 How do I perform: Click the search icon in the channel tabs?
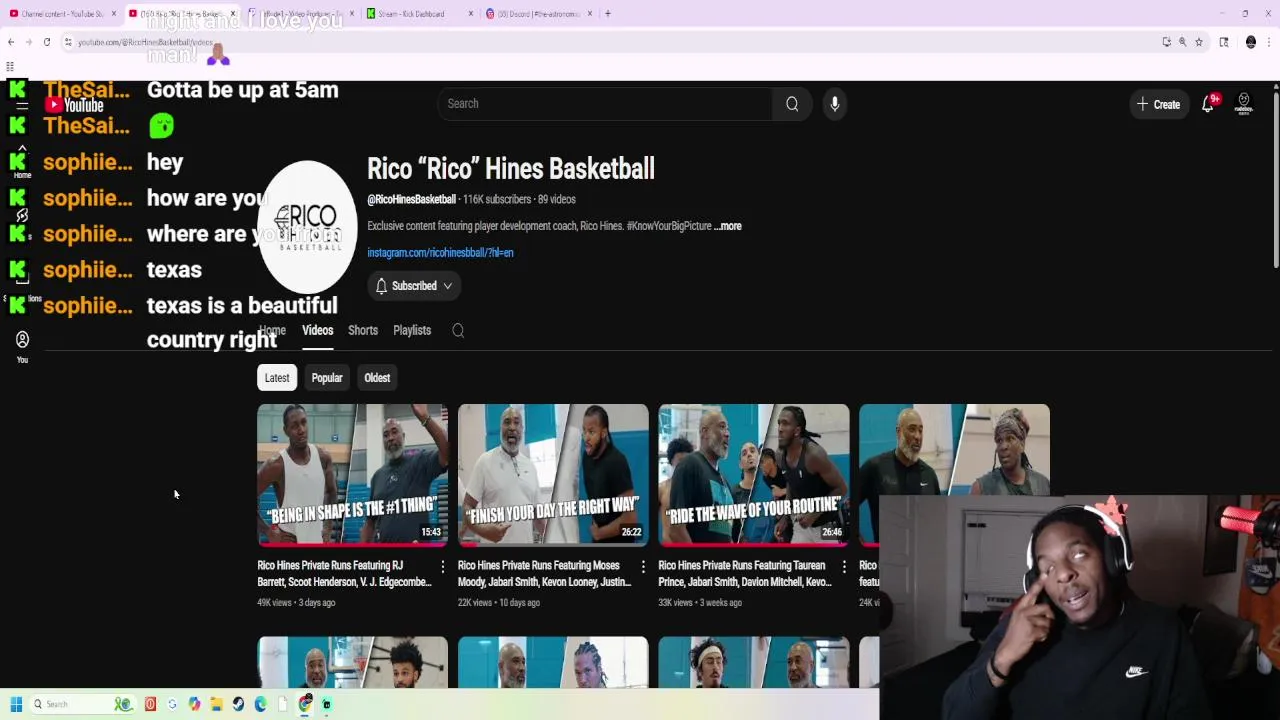[x=458, y=331]
